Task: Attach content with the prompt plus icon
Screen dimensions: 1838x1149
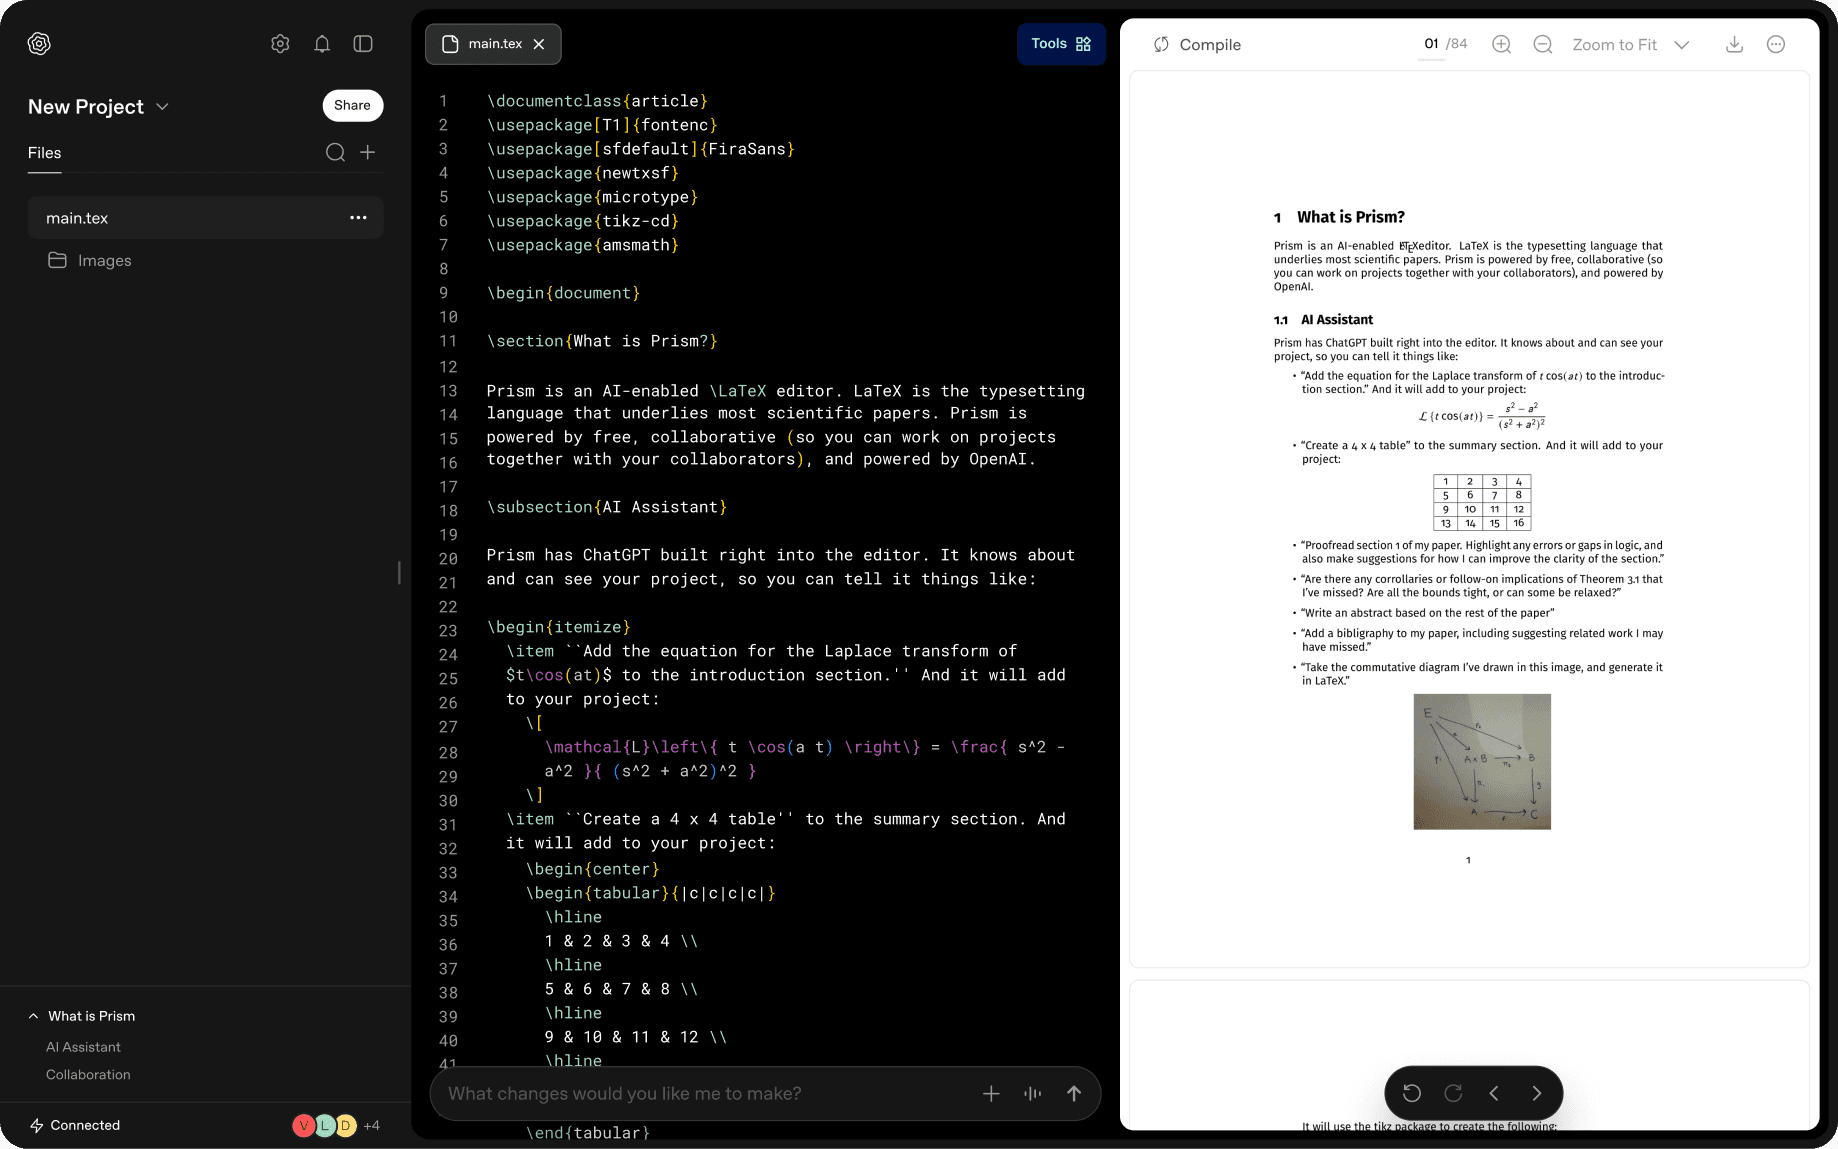Action: [991, 1094]
